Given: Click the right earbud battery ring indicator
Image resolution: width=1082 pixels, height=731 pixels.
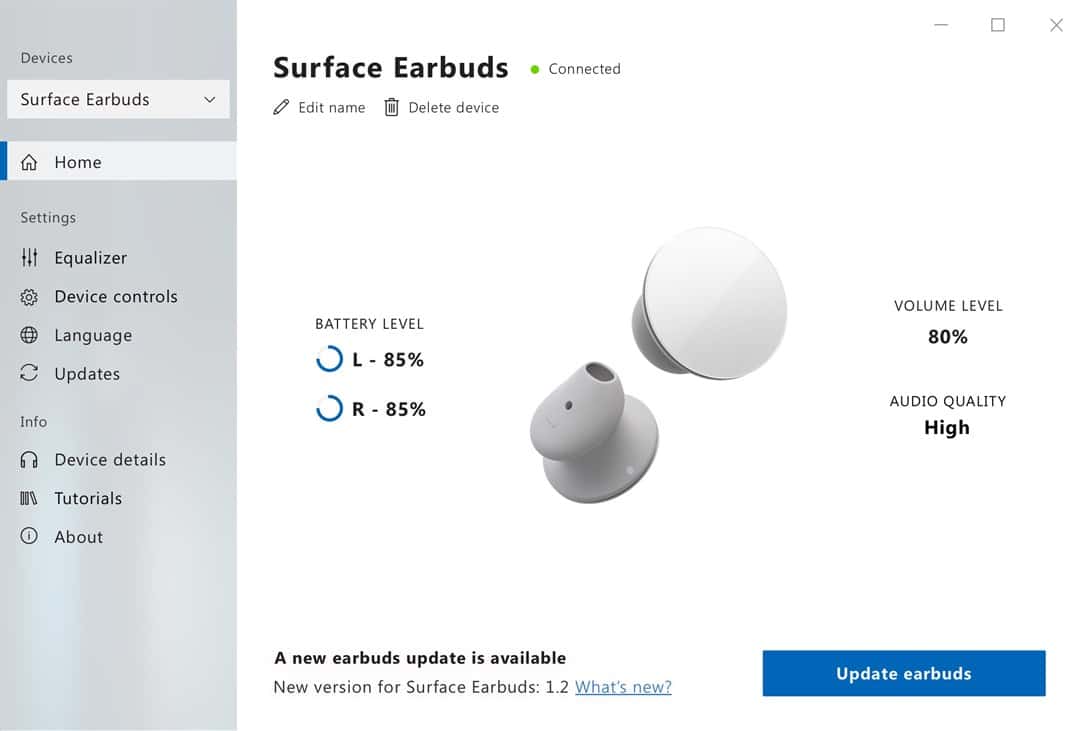Looking at the screenshot, I should pos(329,409).
